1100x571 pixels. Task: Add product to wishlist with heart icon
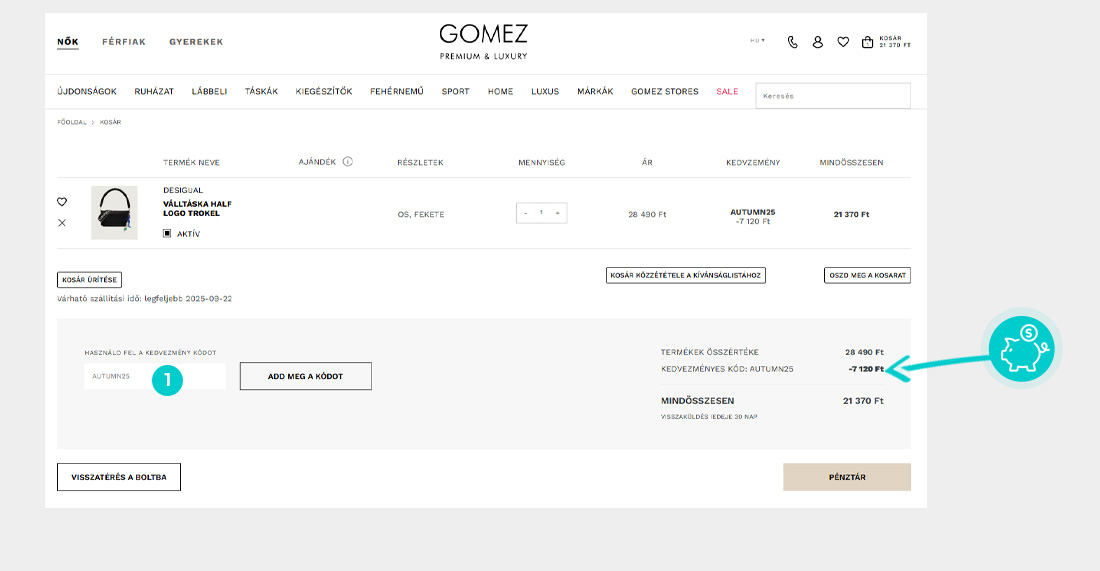(62, 202)
